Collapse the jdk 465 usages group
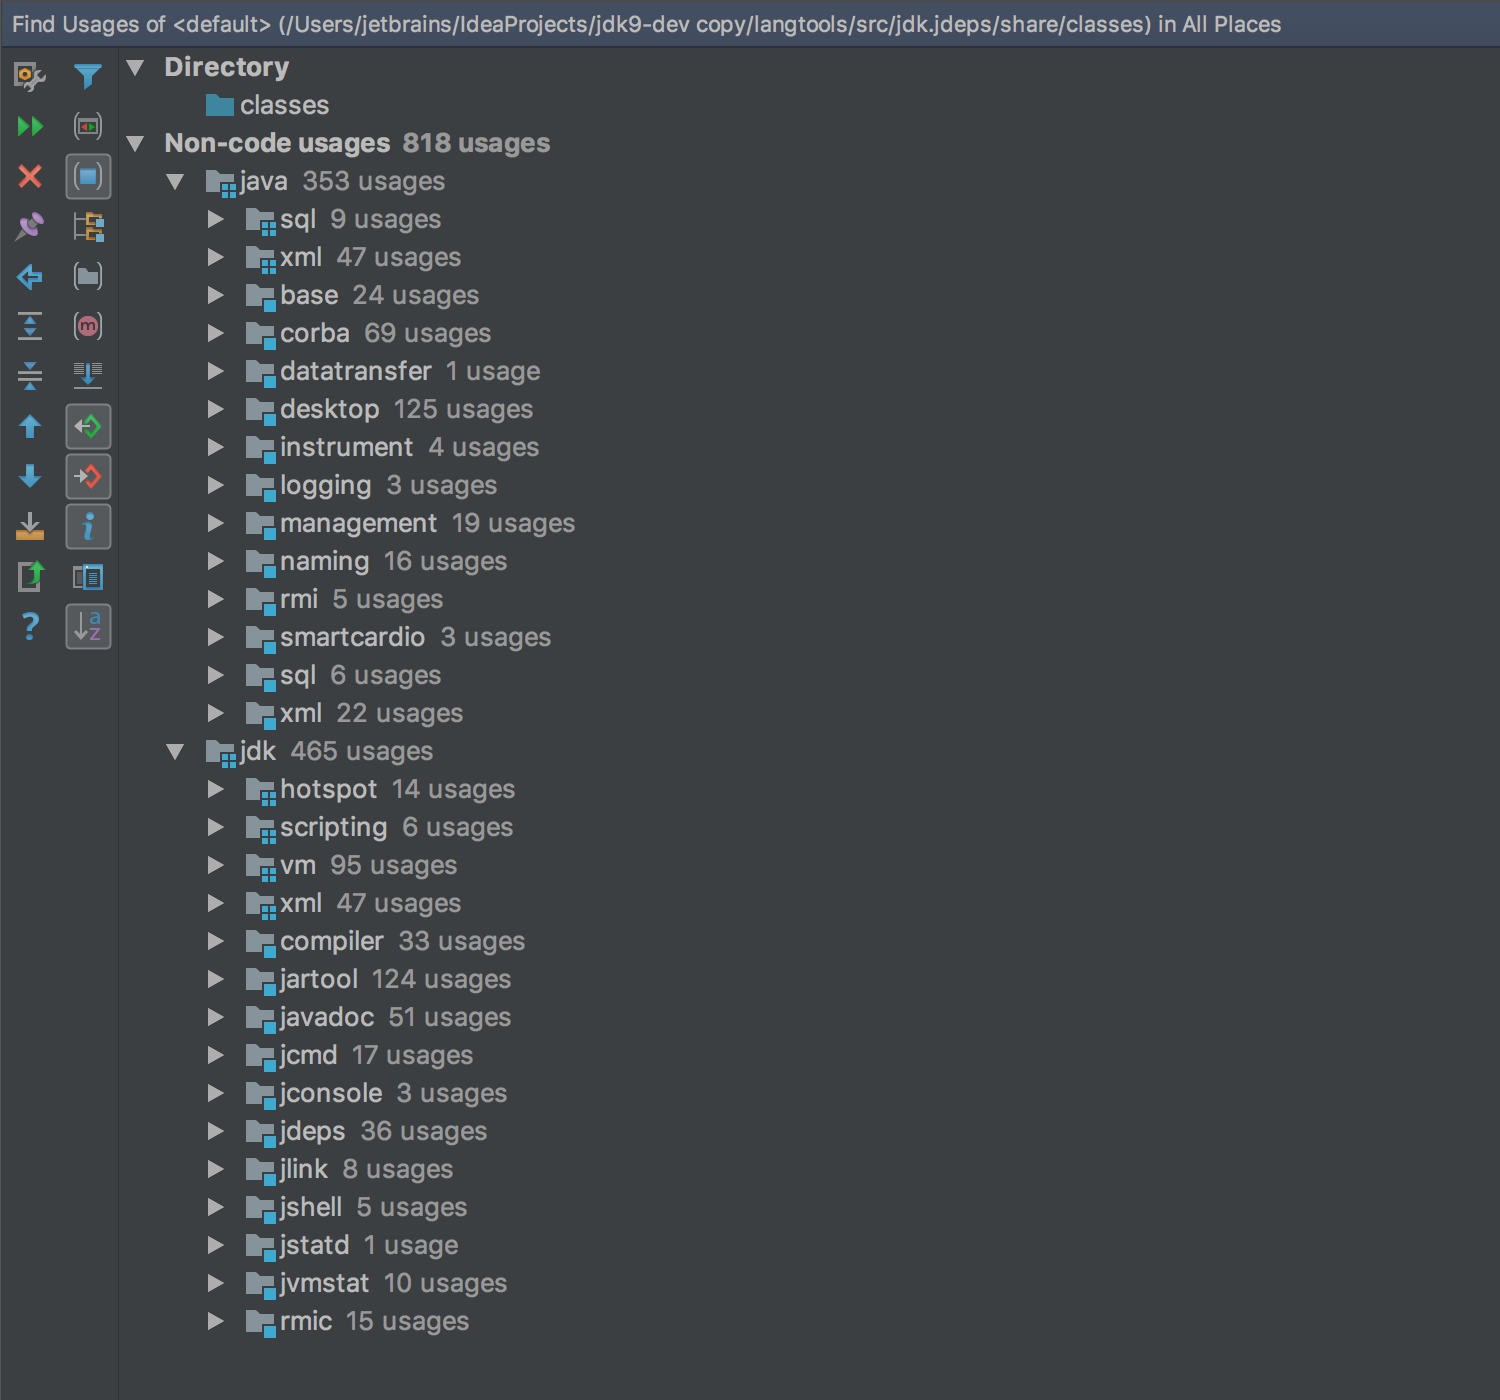1500x1400 pixels. point(175,752)
